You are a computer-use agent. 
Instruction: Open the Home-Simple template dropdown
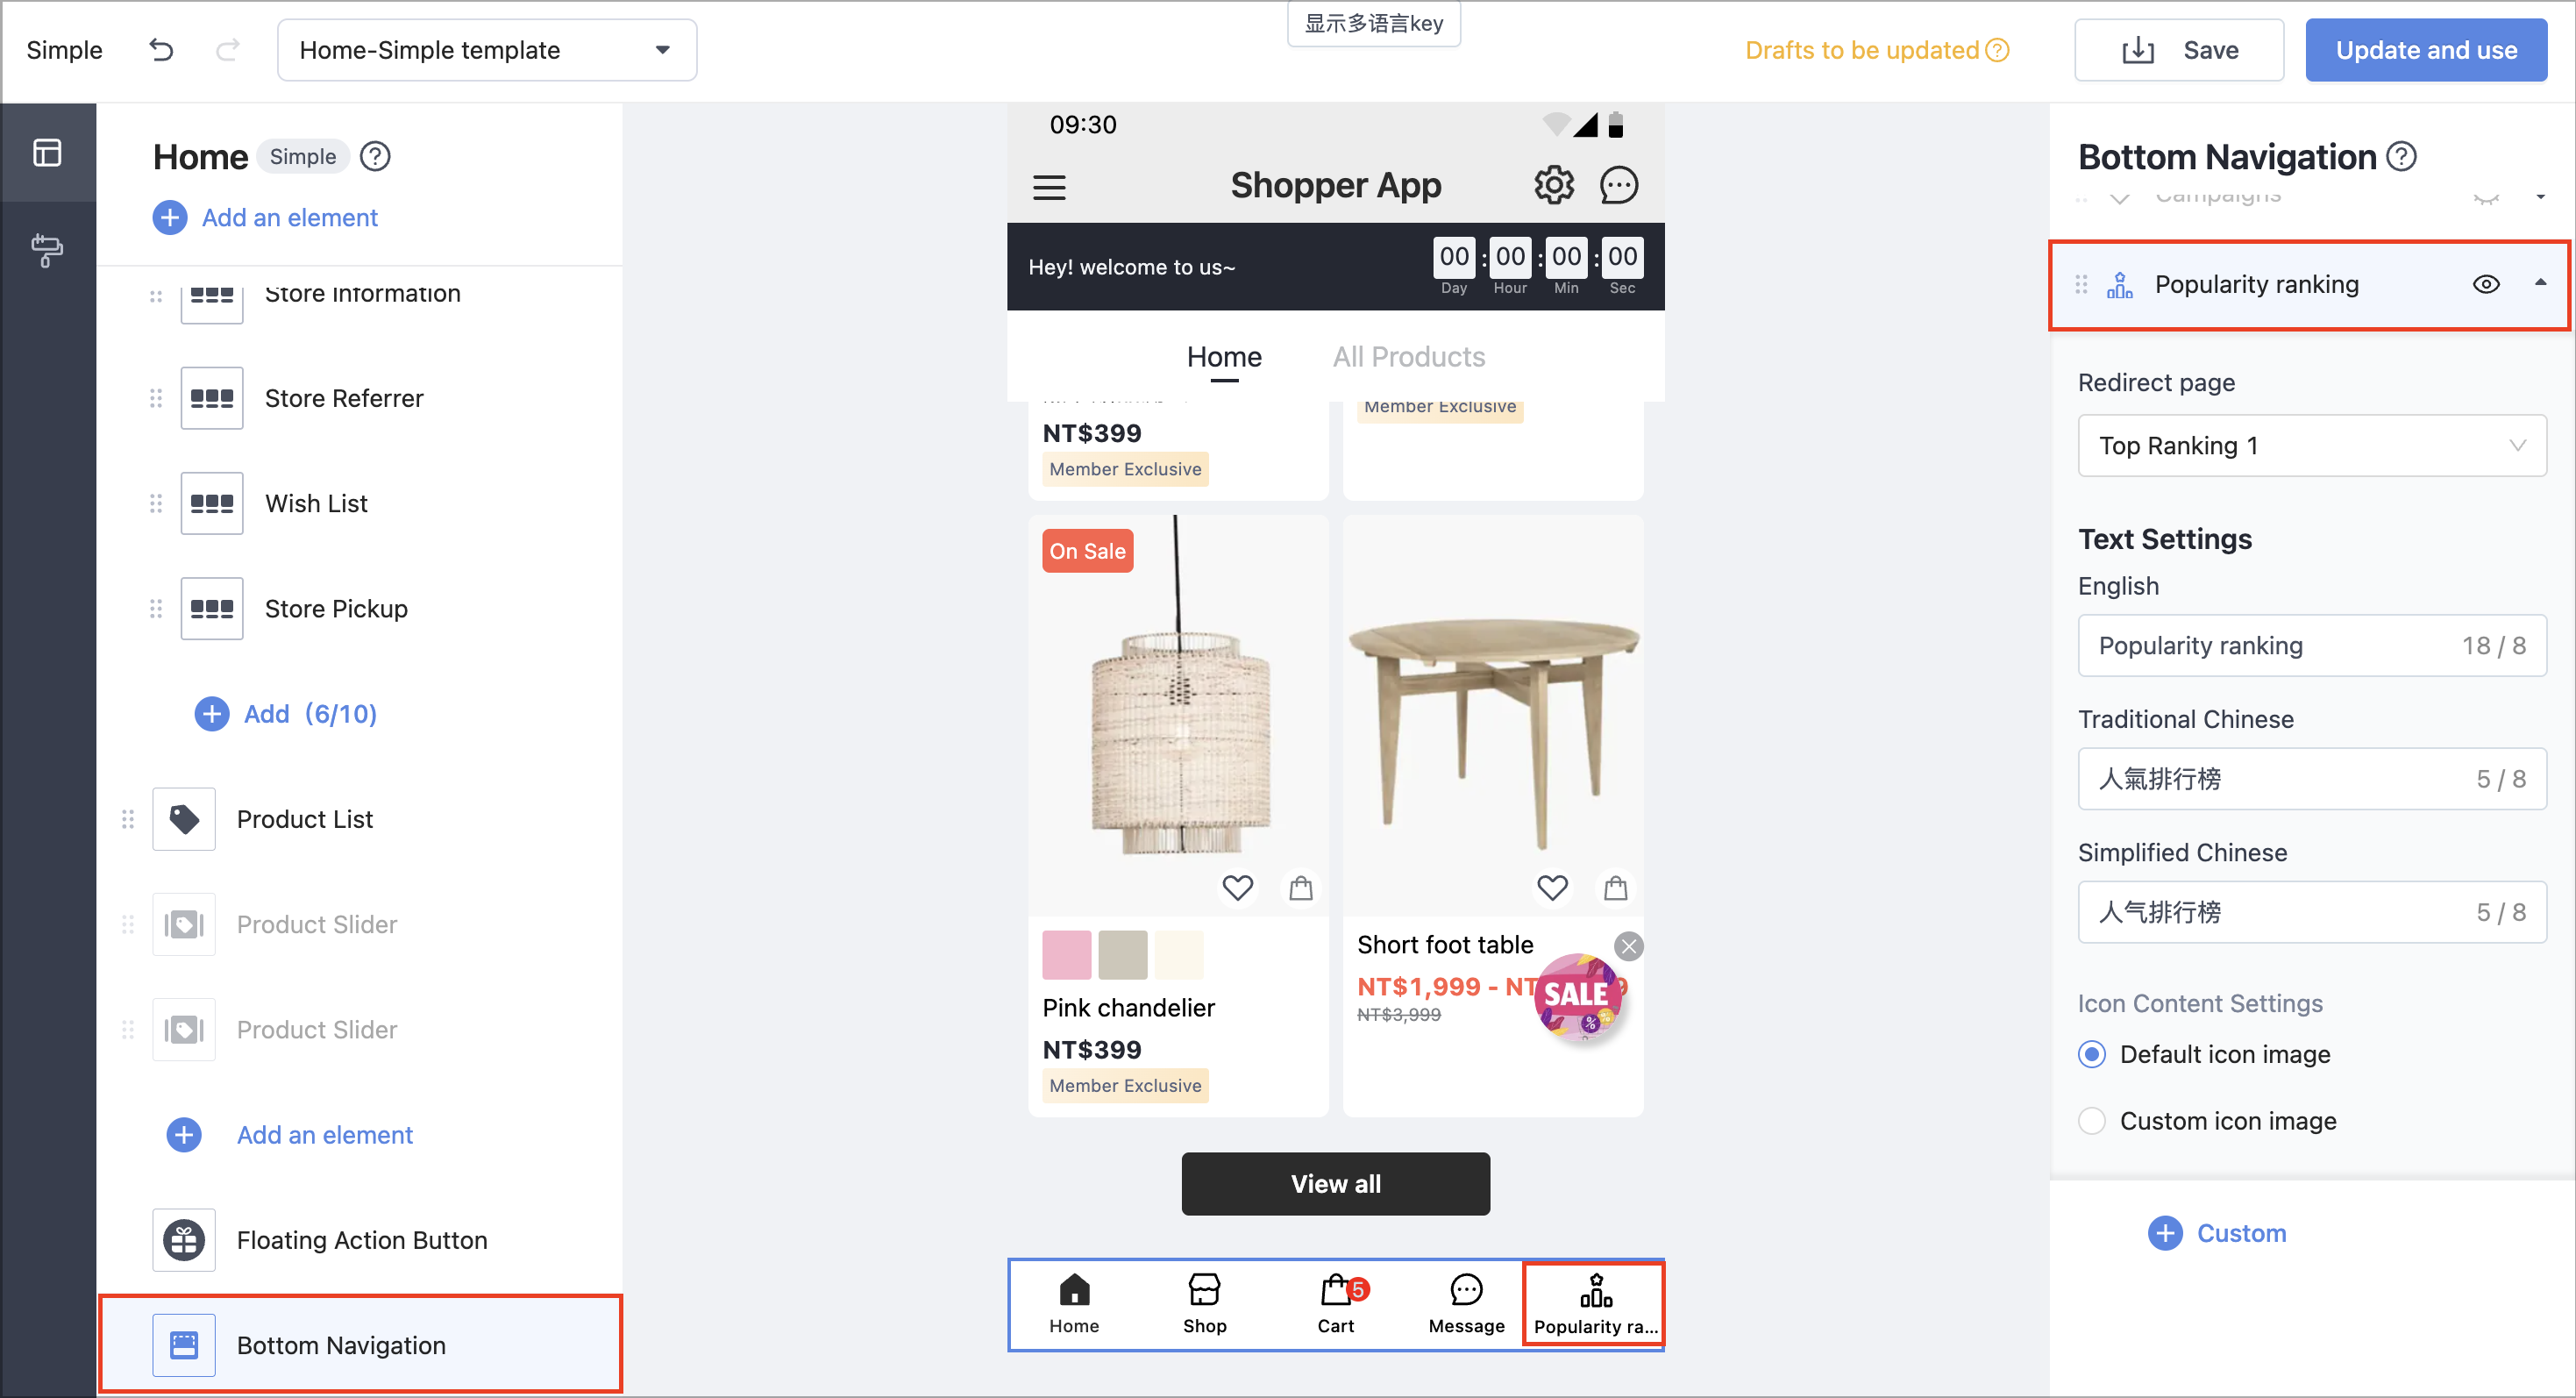487,50
